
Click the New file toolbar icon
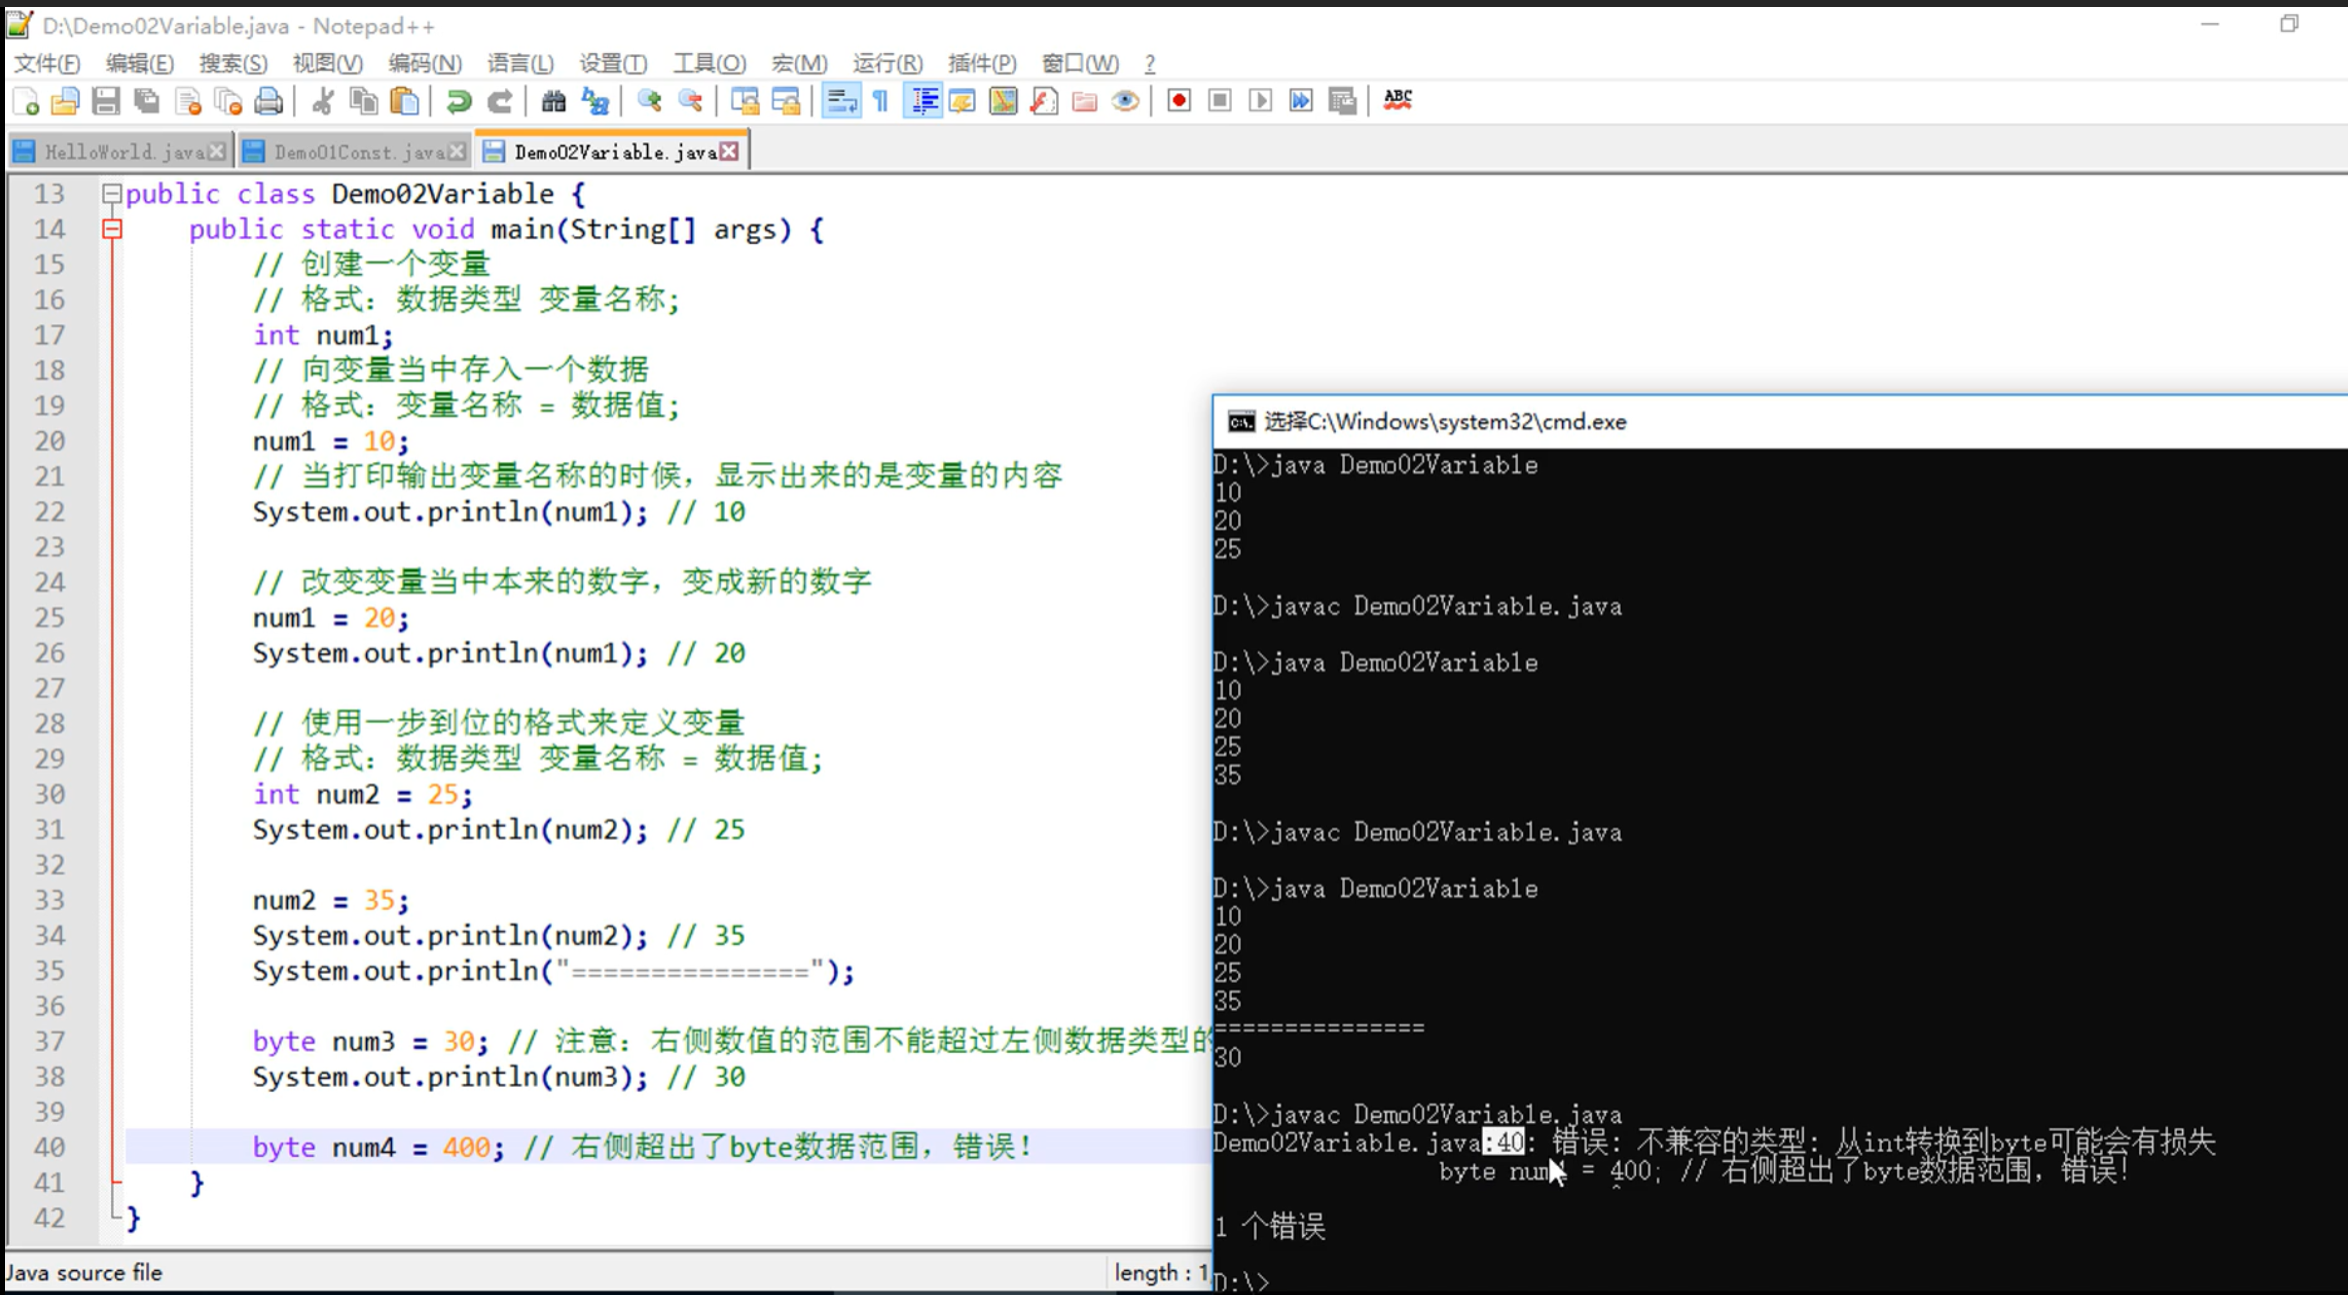[26, 101]
